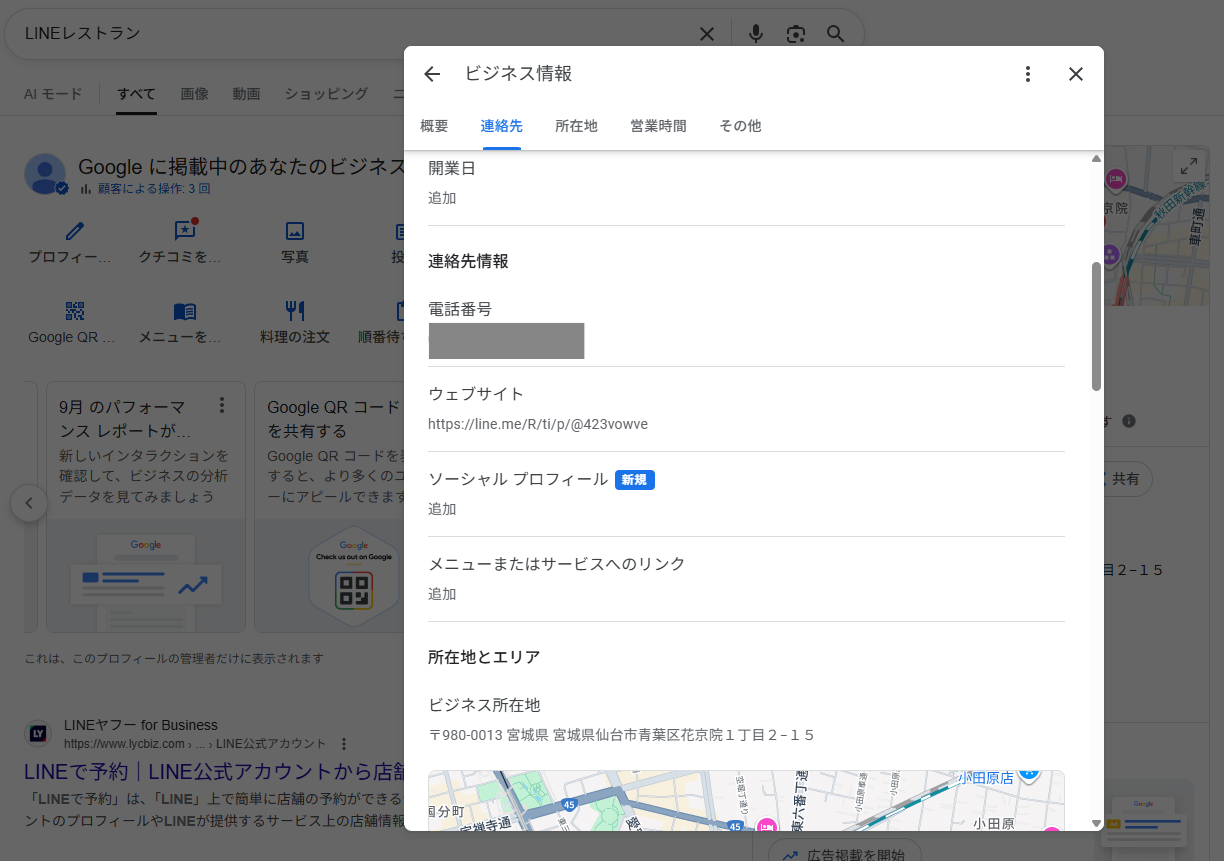Click the scrollbar down arrow in dialog
1224x861 pixels.
[1096, 823]
